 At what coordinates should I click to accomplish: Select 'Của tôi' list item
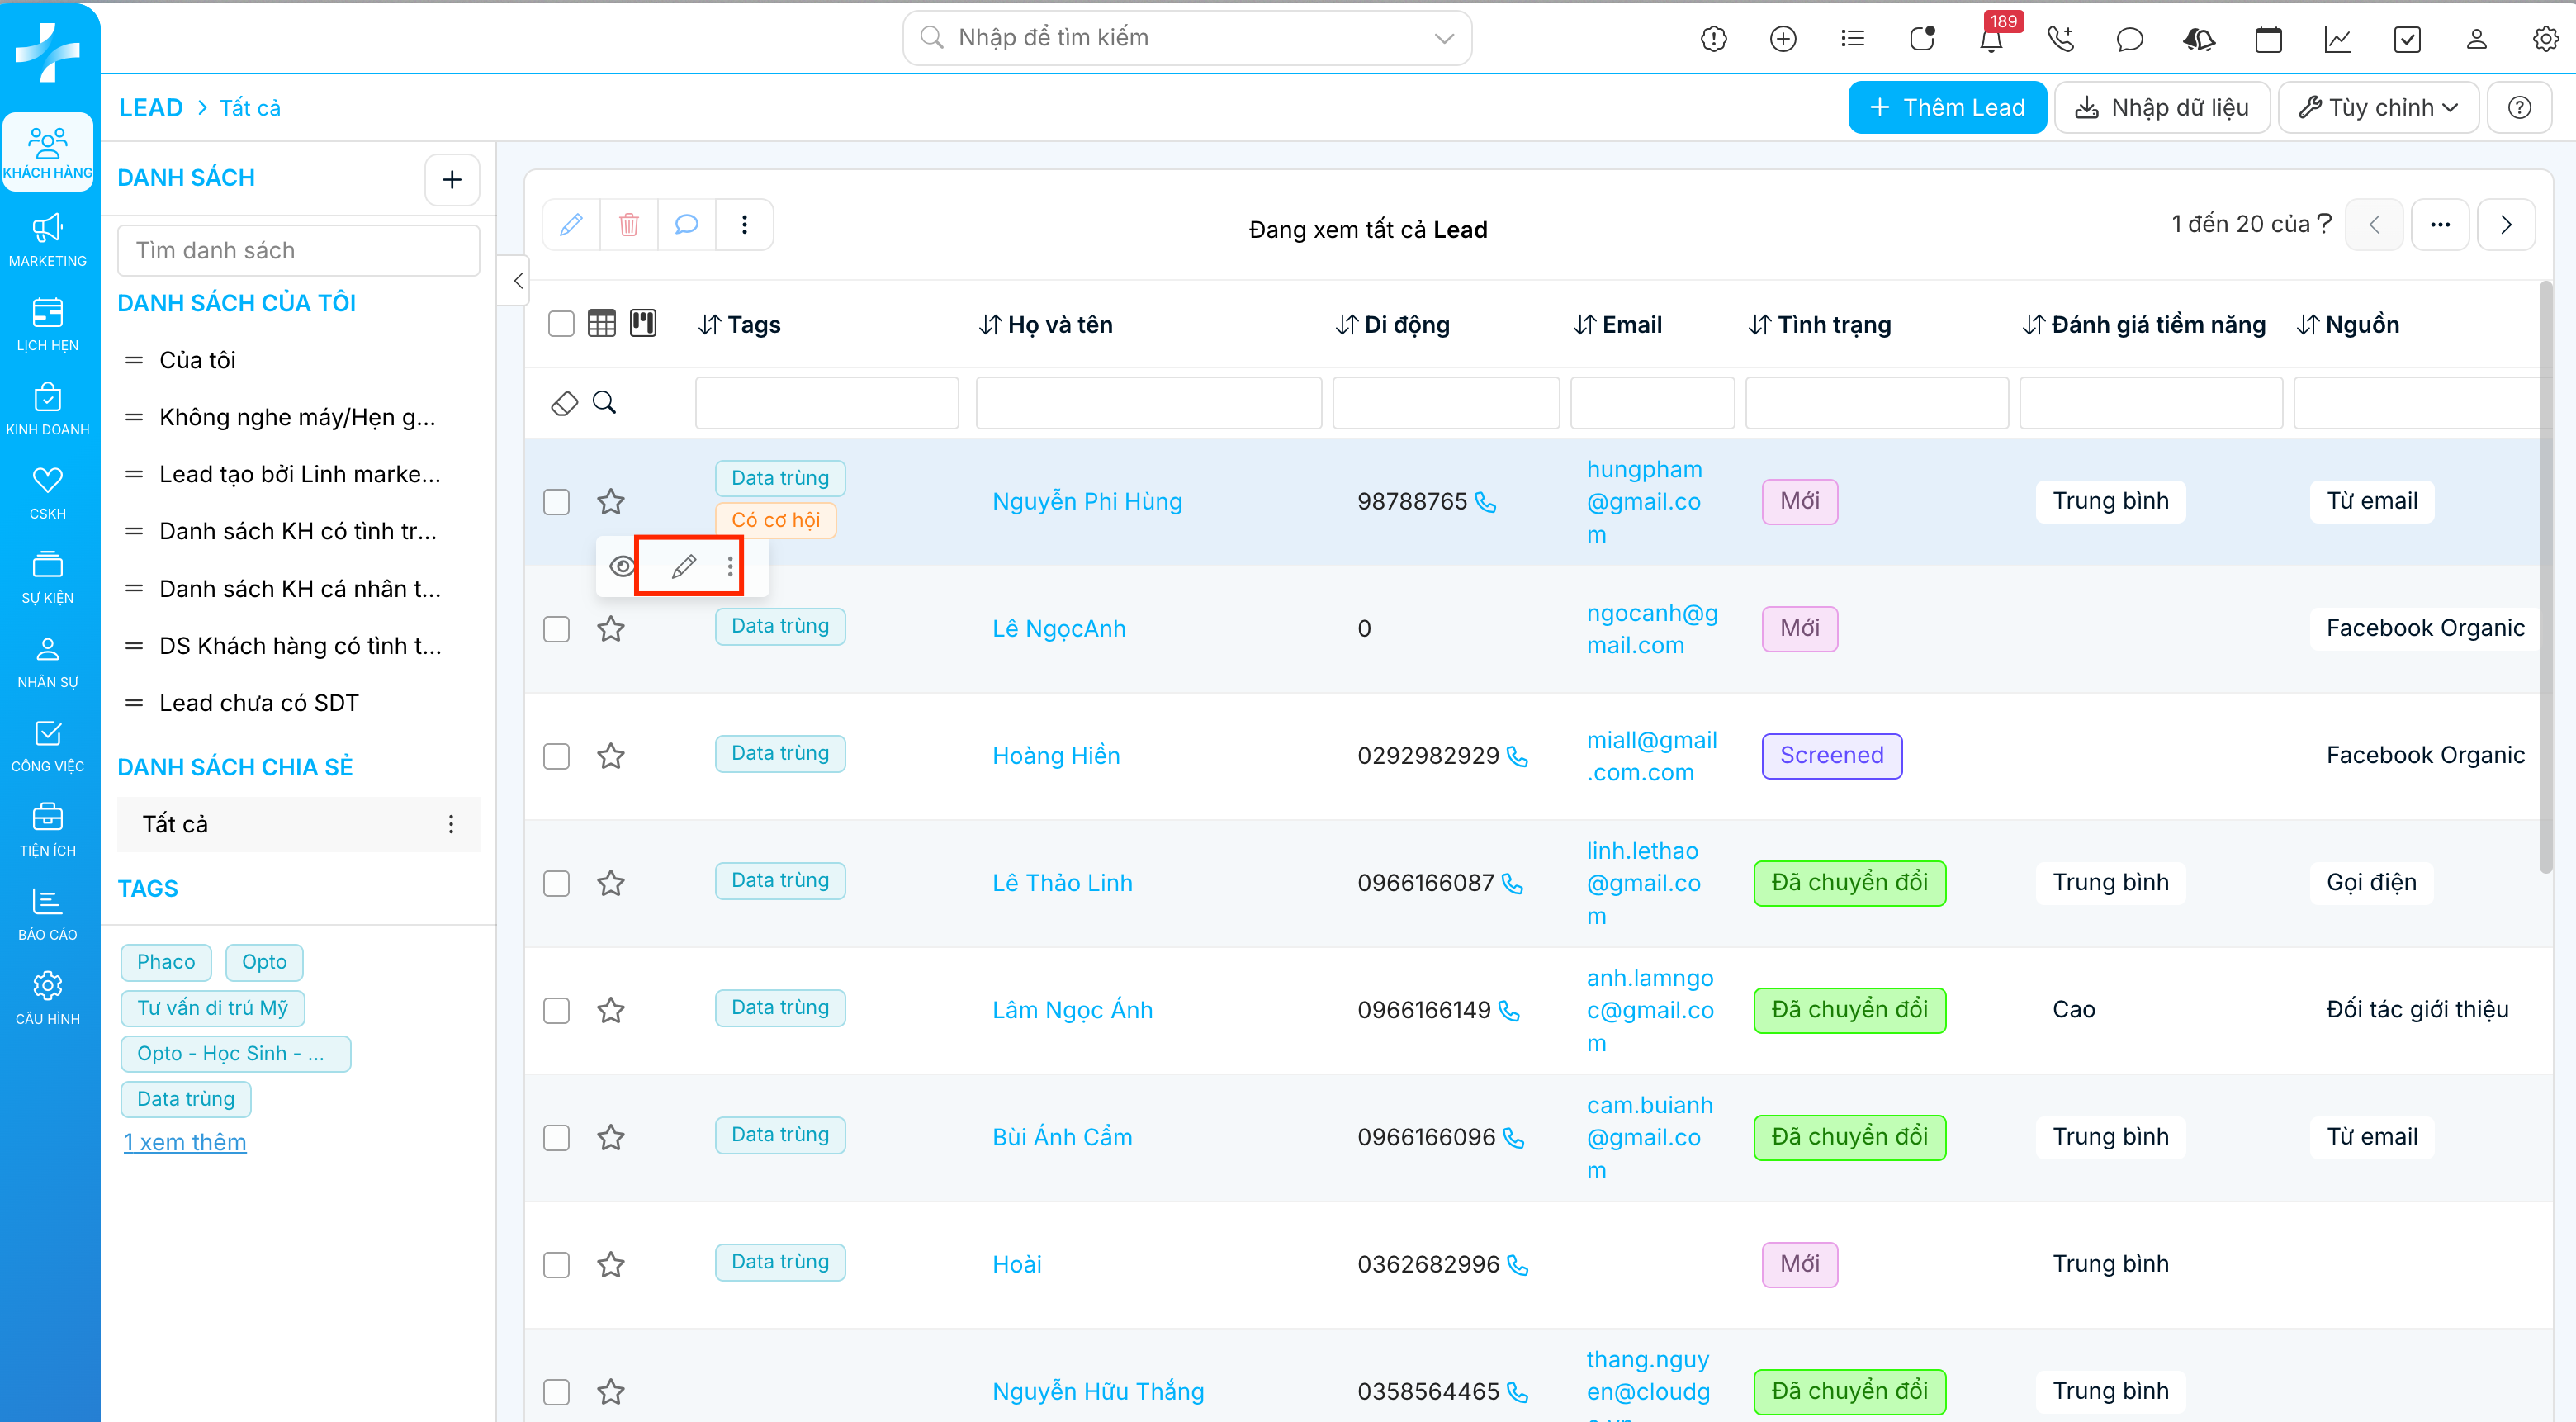click(x=198, y=360)
